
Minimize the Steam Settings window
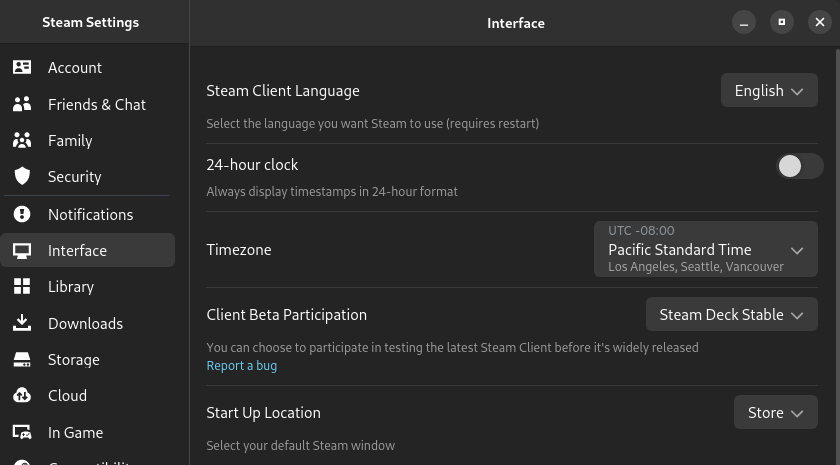743,22
